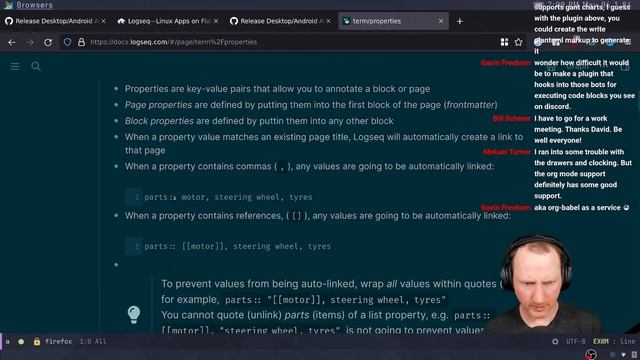The image size is (640, 360).
Task: Click the gear icon in the modeline
Action: click(555, 342)
